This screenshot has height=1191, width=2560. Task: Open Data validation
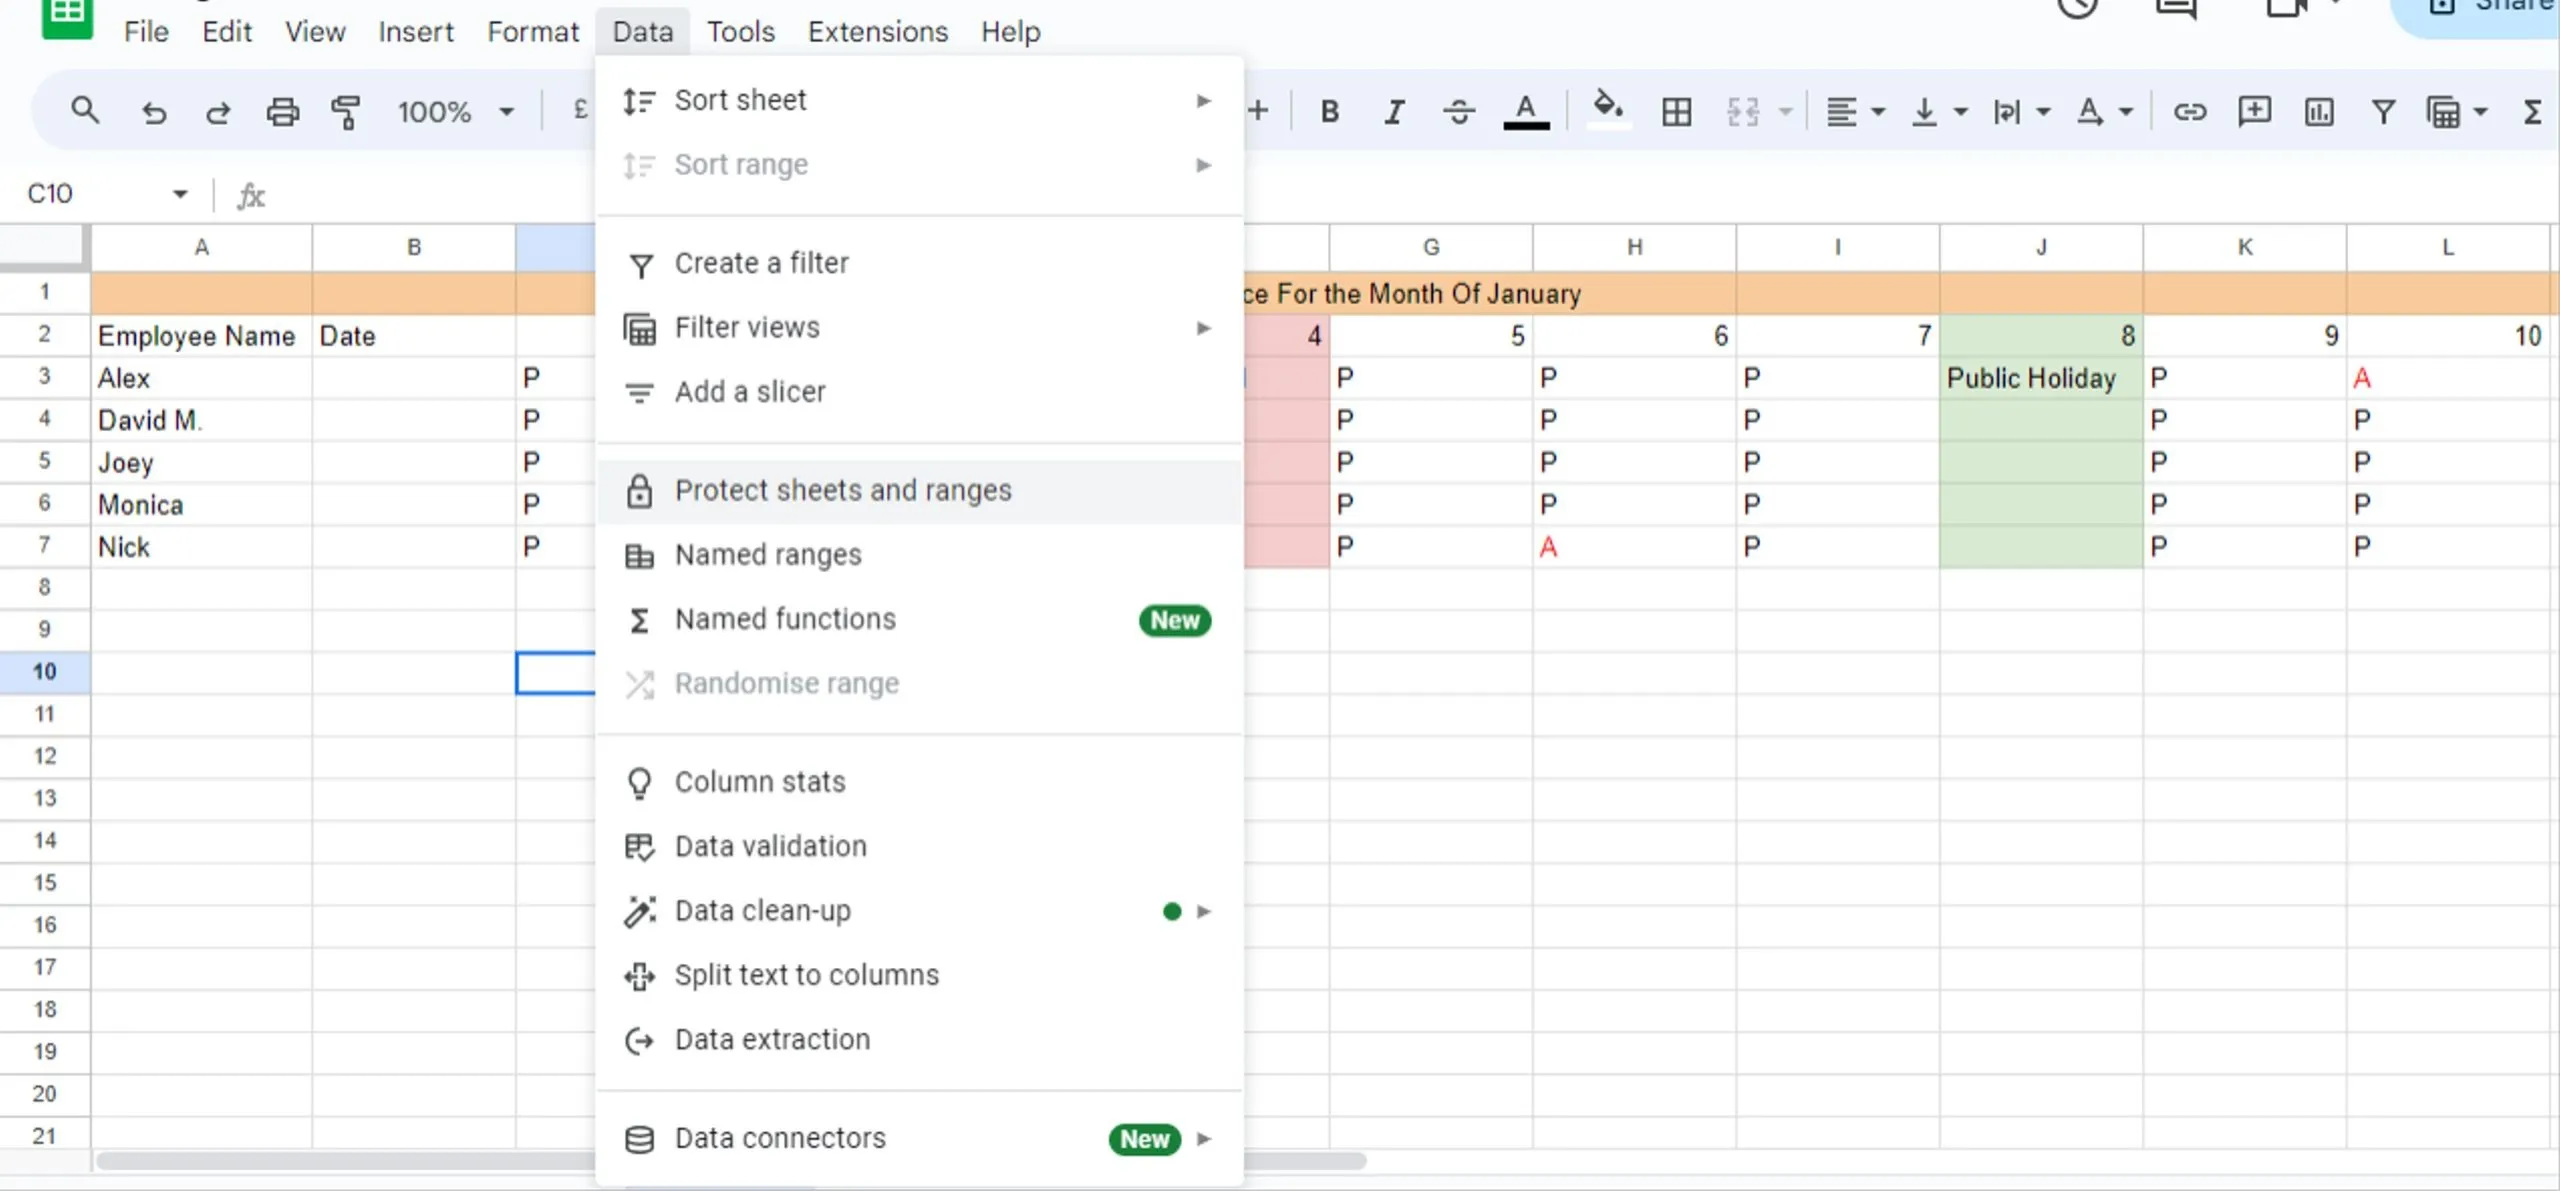[x=919, y=846]
